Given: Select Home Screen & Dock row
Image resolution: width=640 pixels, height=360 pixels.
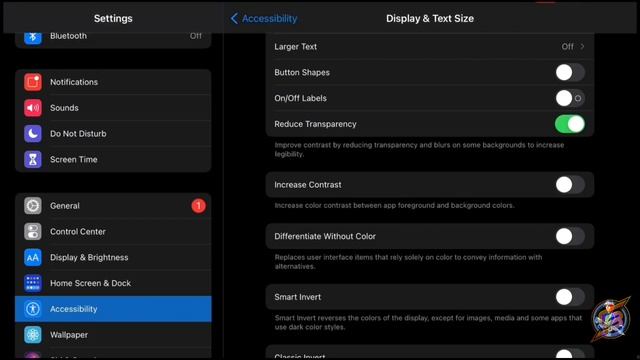Looking at the screenshot, I should (x=113, y=283).
